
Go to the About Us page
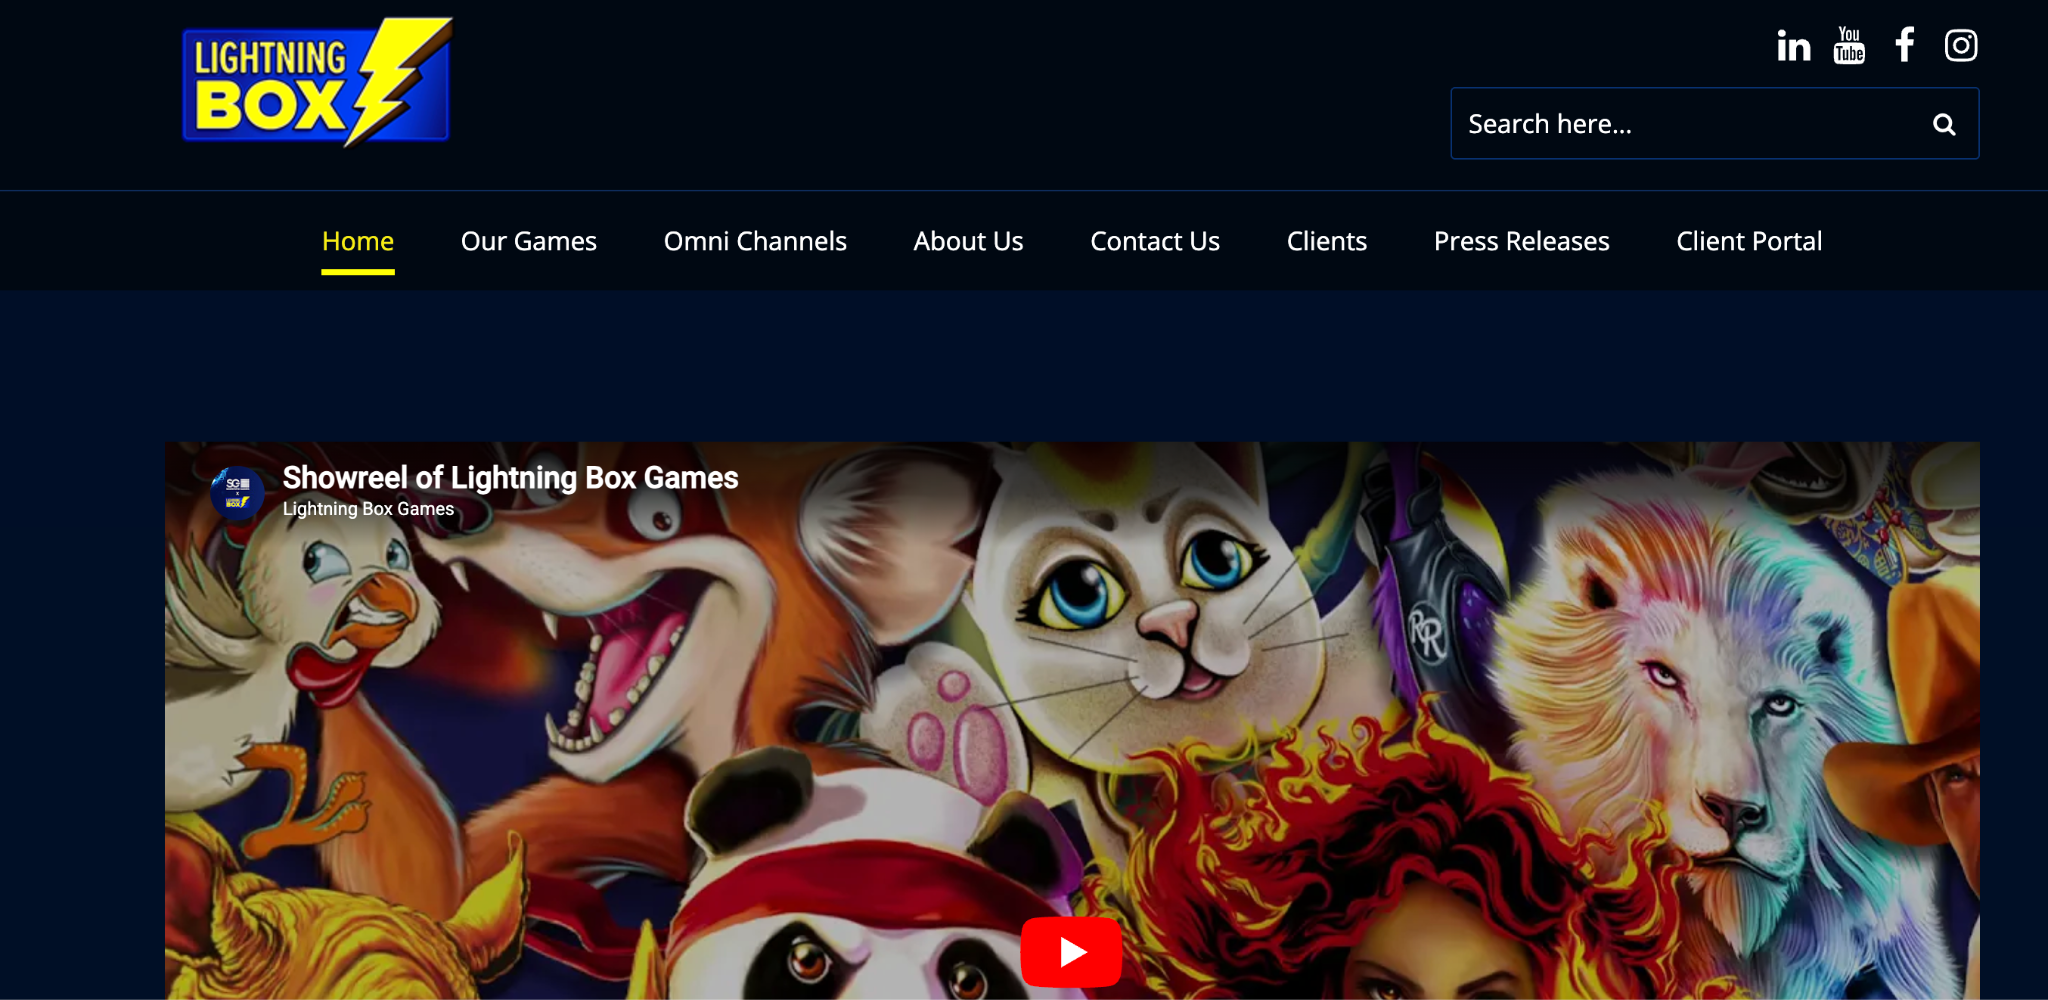[x=968, y=241]
